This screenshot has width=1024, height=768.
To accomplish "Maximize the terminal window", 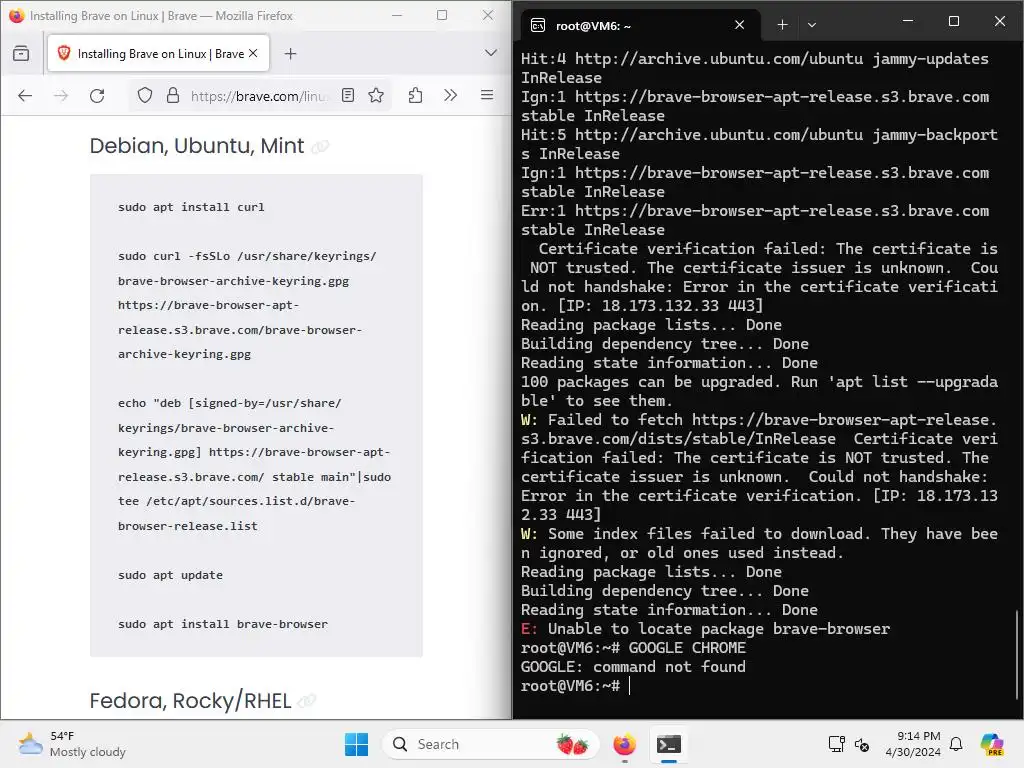I will tap(953, 22).
